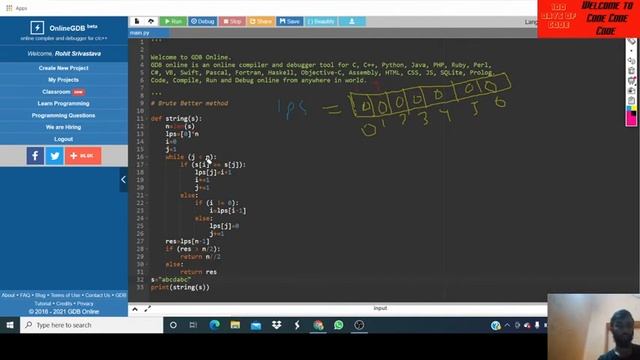640x360 pixels.
Task: Fold the if block at line 17
Action: tap(147, 165)
